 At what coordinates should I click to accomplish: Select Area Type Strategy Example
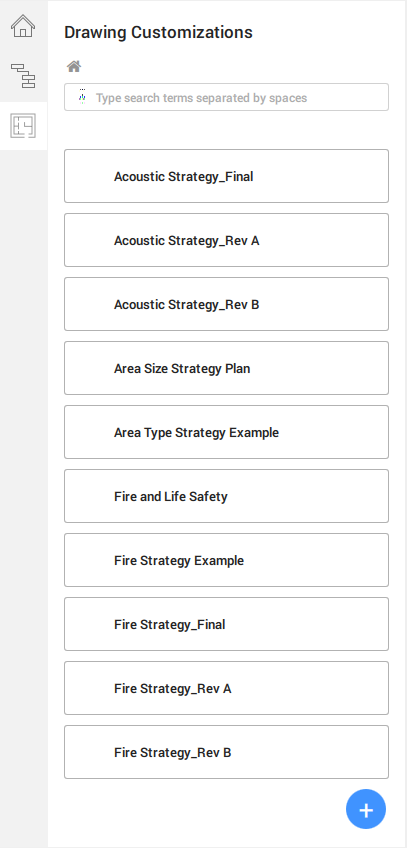coord(226,432)
